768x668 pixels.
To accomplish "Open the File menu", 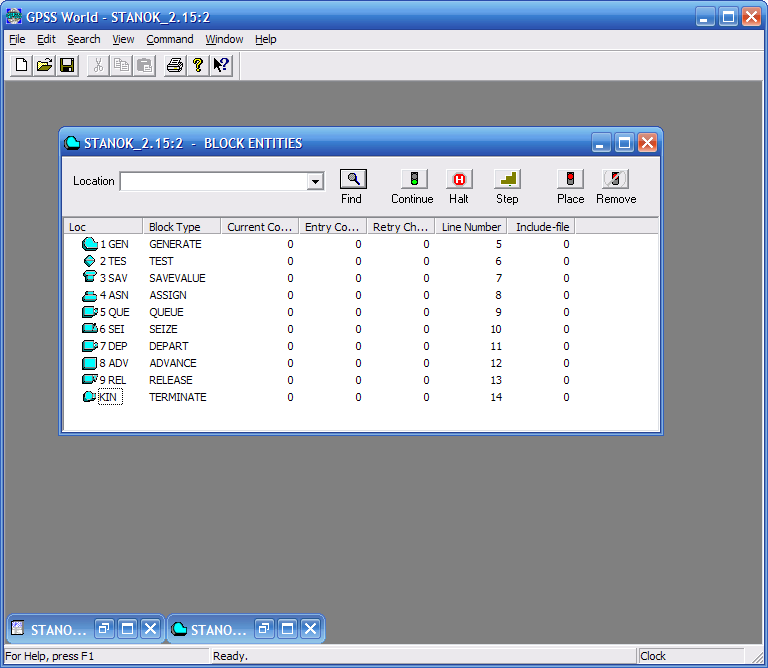I will (17, 39).
